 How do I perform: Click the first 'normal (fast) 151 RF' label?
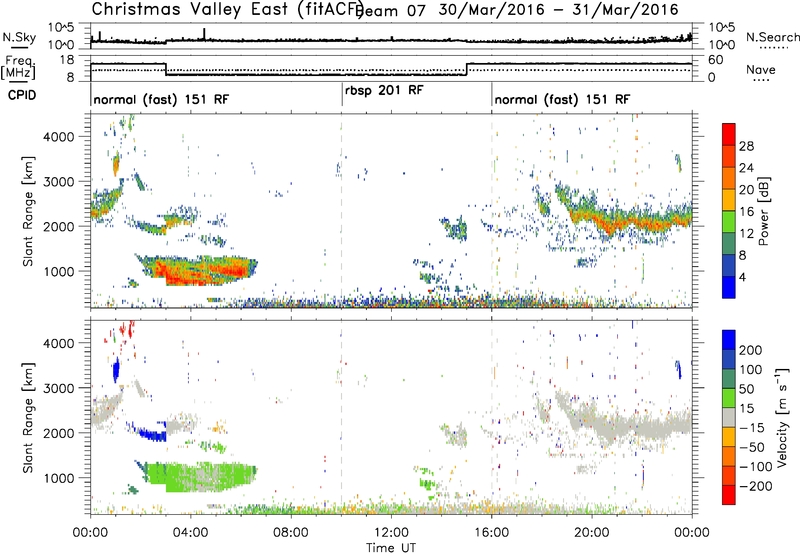coord(161,99)
